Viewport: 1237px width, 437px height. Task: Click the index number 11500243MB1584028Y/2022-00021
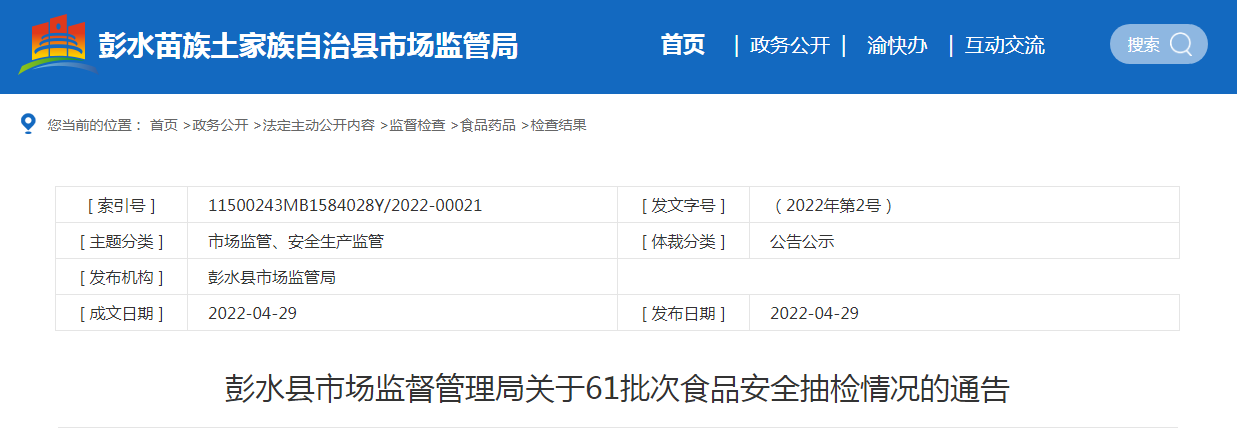pos(345,205)
